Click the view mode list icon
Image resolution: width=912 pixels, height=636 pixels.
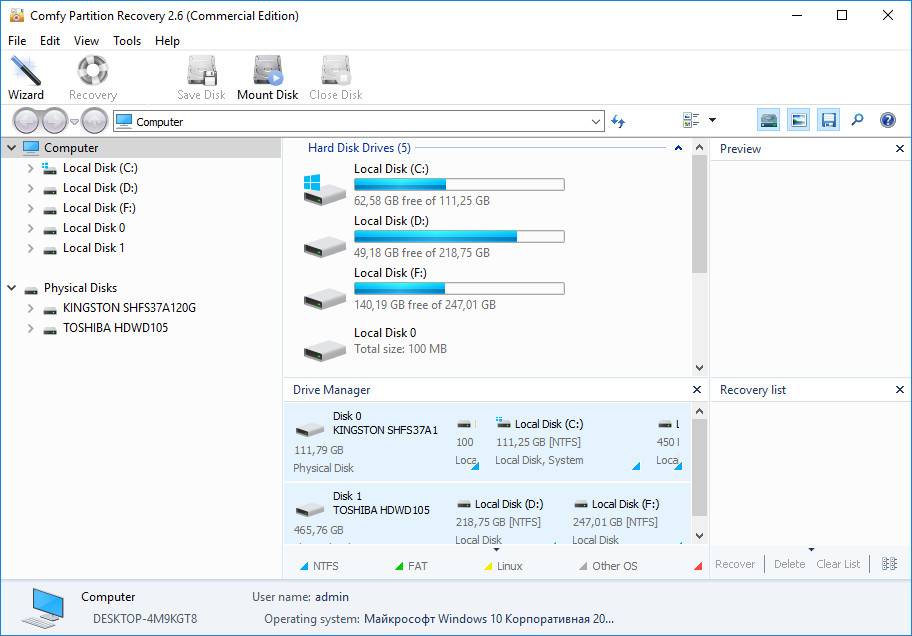point(691,120)
